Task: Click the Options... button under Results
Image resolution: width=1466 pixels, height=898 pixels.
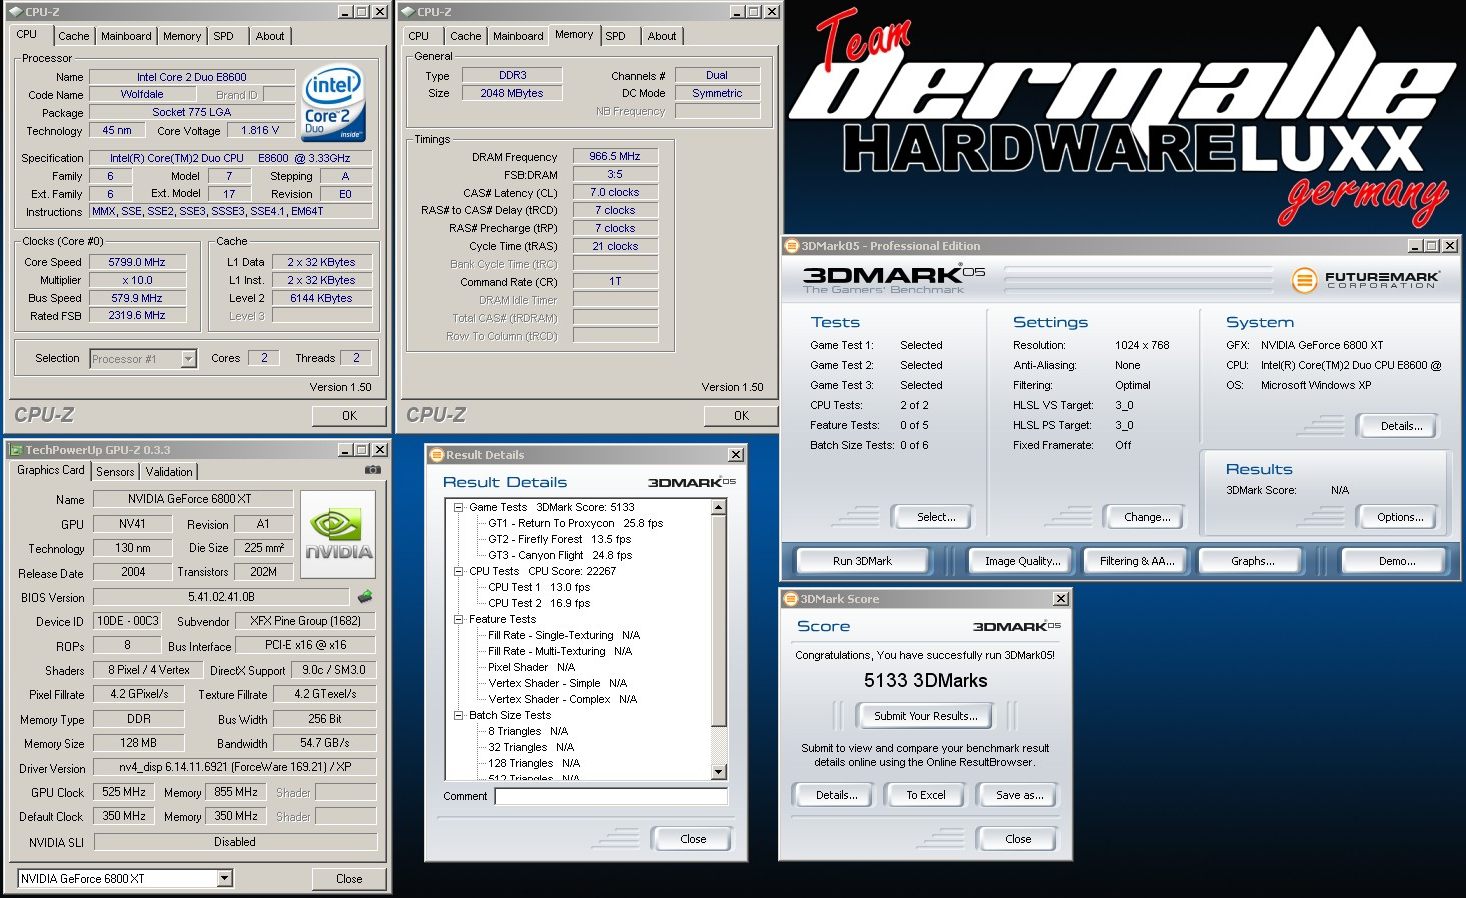Action: (x=1400, y=517)
